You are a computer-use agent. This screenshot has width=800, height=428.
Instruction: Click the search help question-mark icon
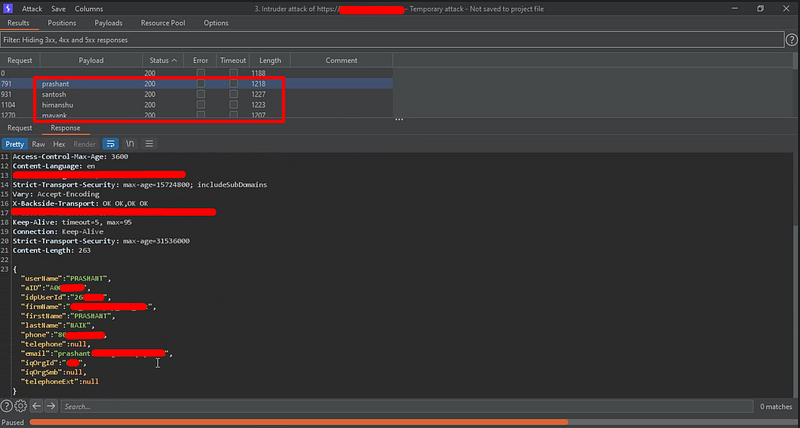point(7,406)
